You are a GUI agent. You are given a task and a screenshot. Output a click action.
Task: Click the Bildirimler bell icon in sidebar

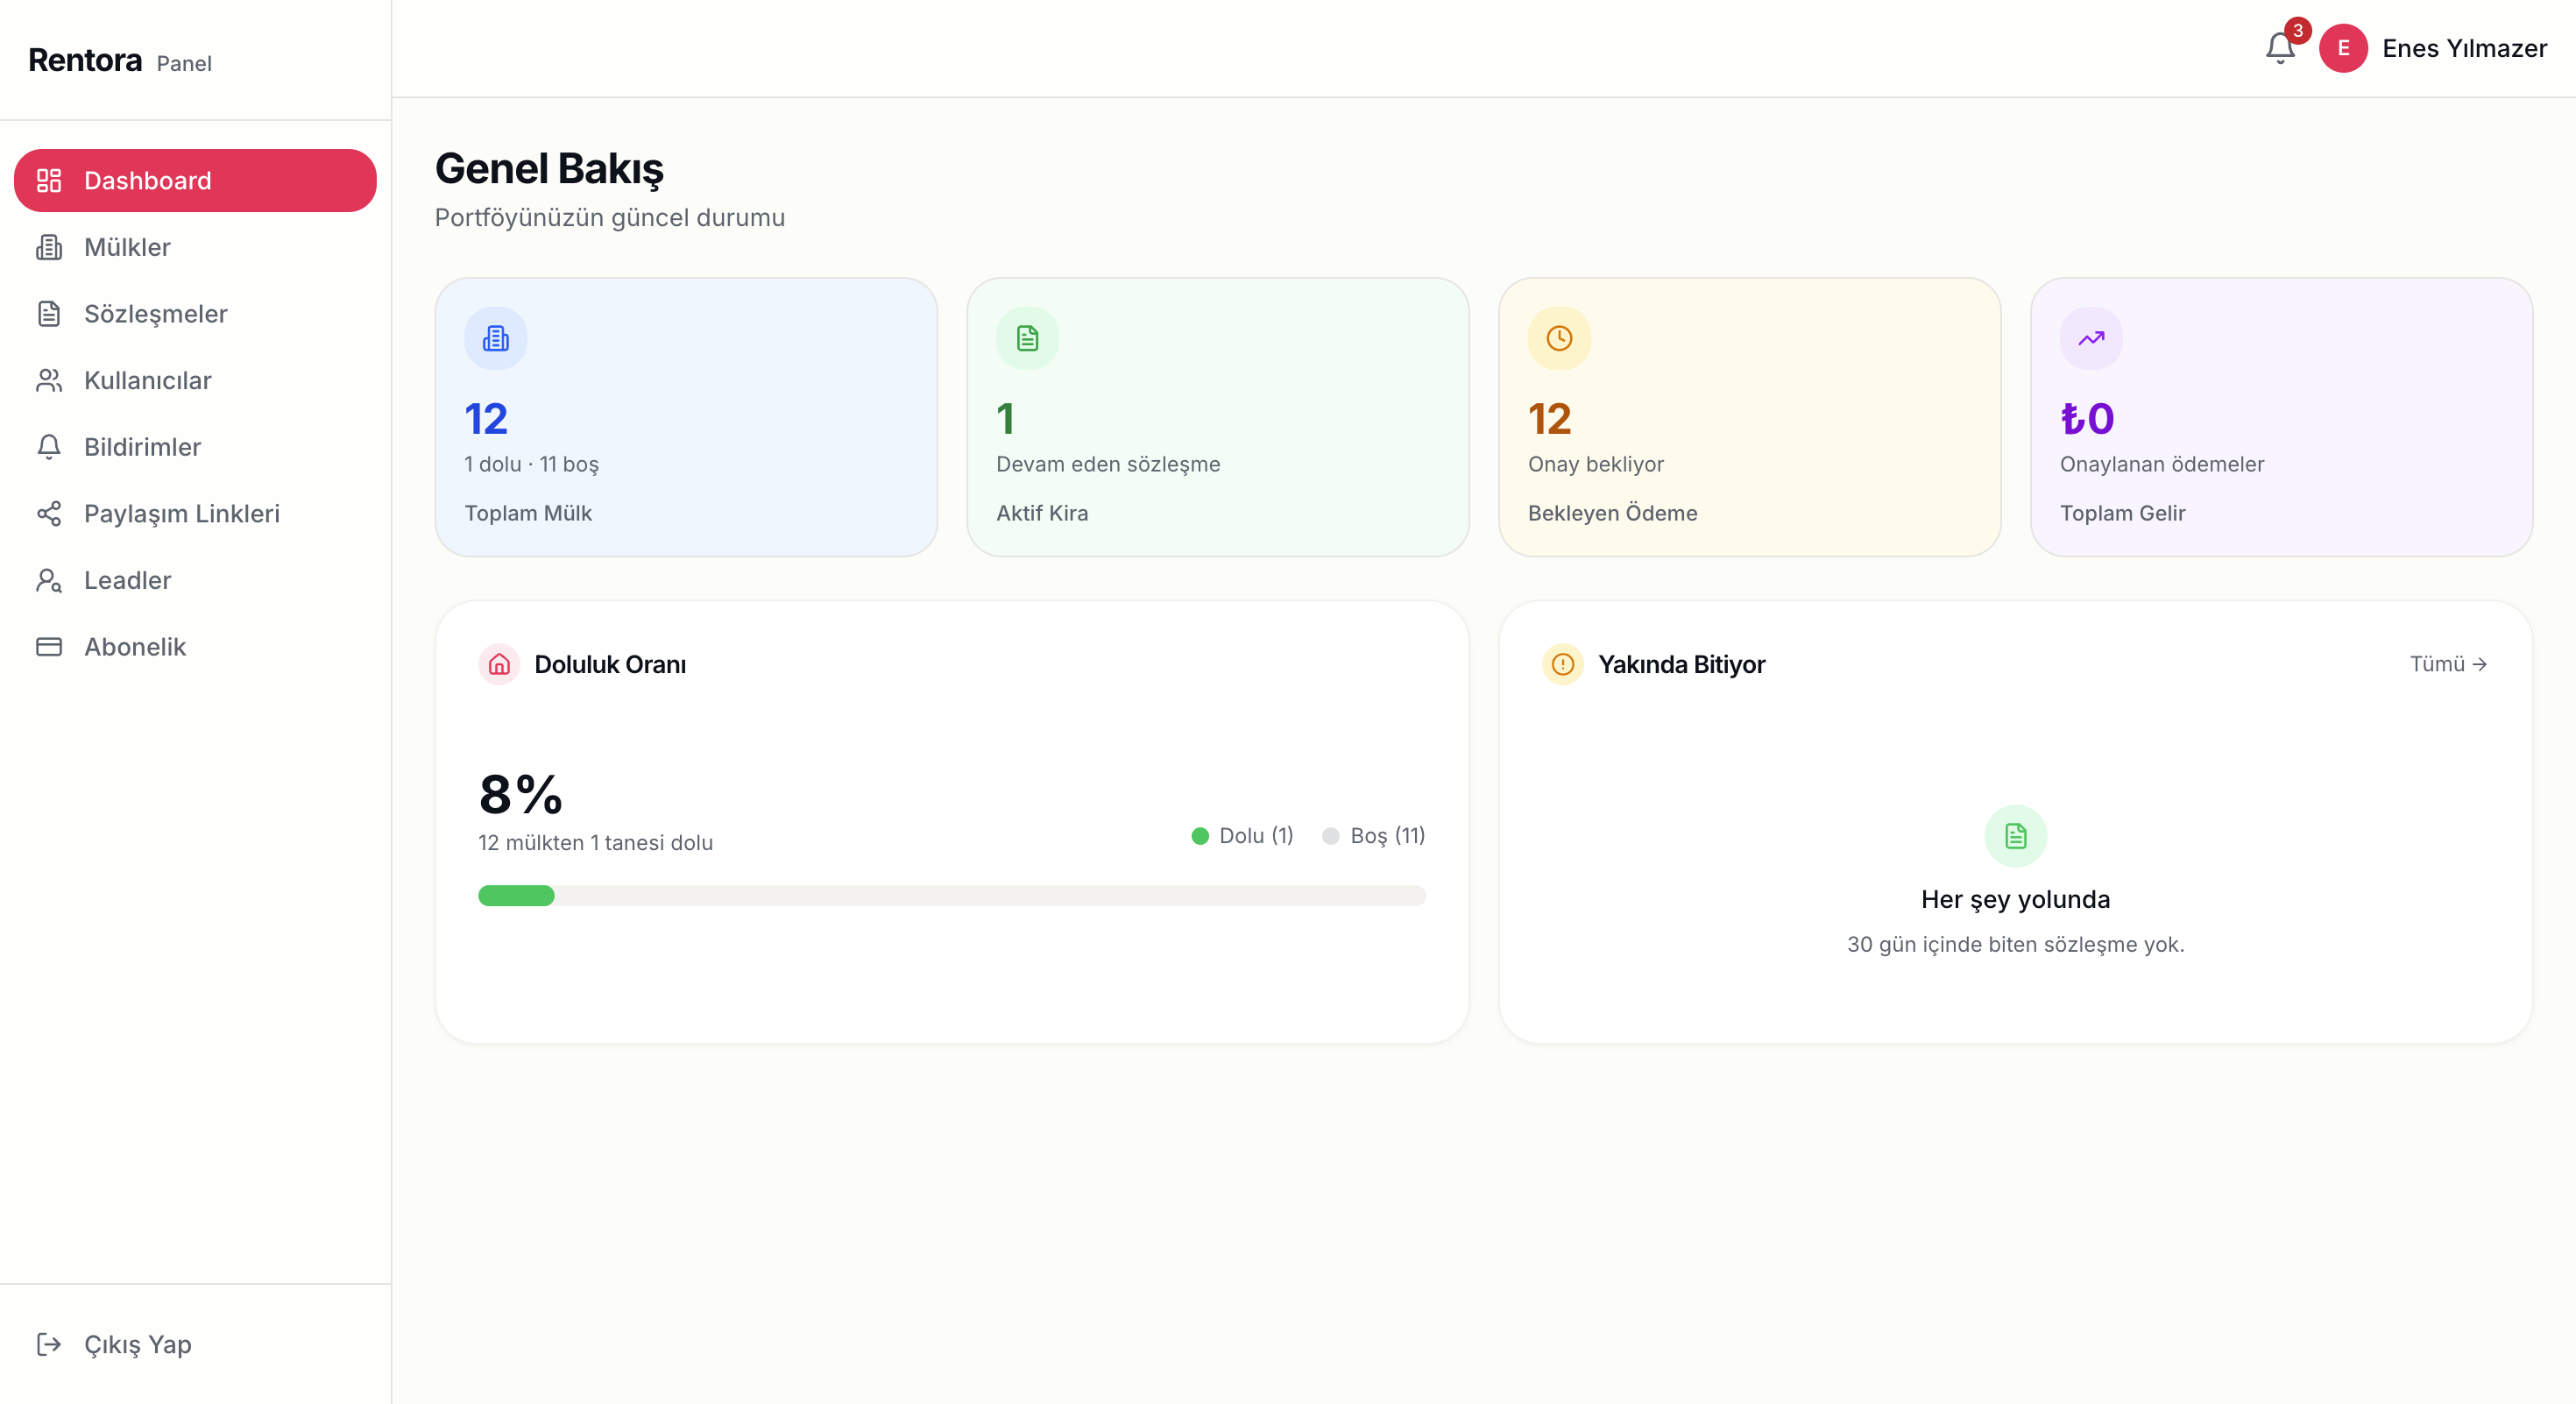tap(50, 447)
